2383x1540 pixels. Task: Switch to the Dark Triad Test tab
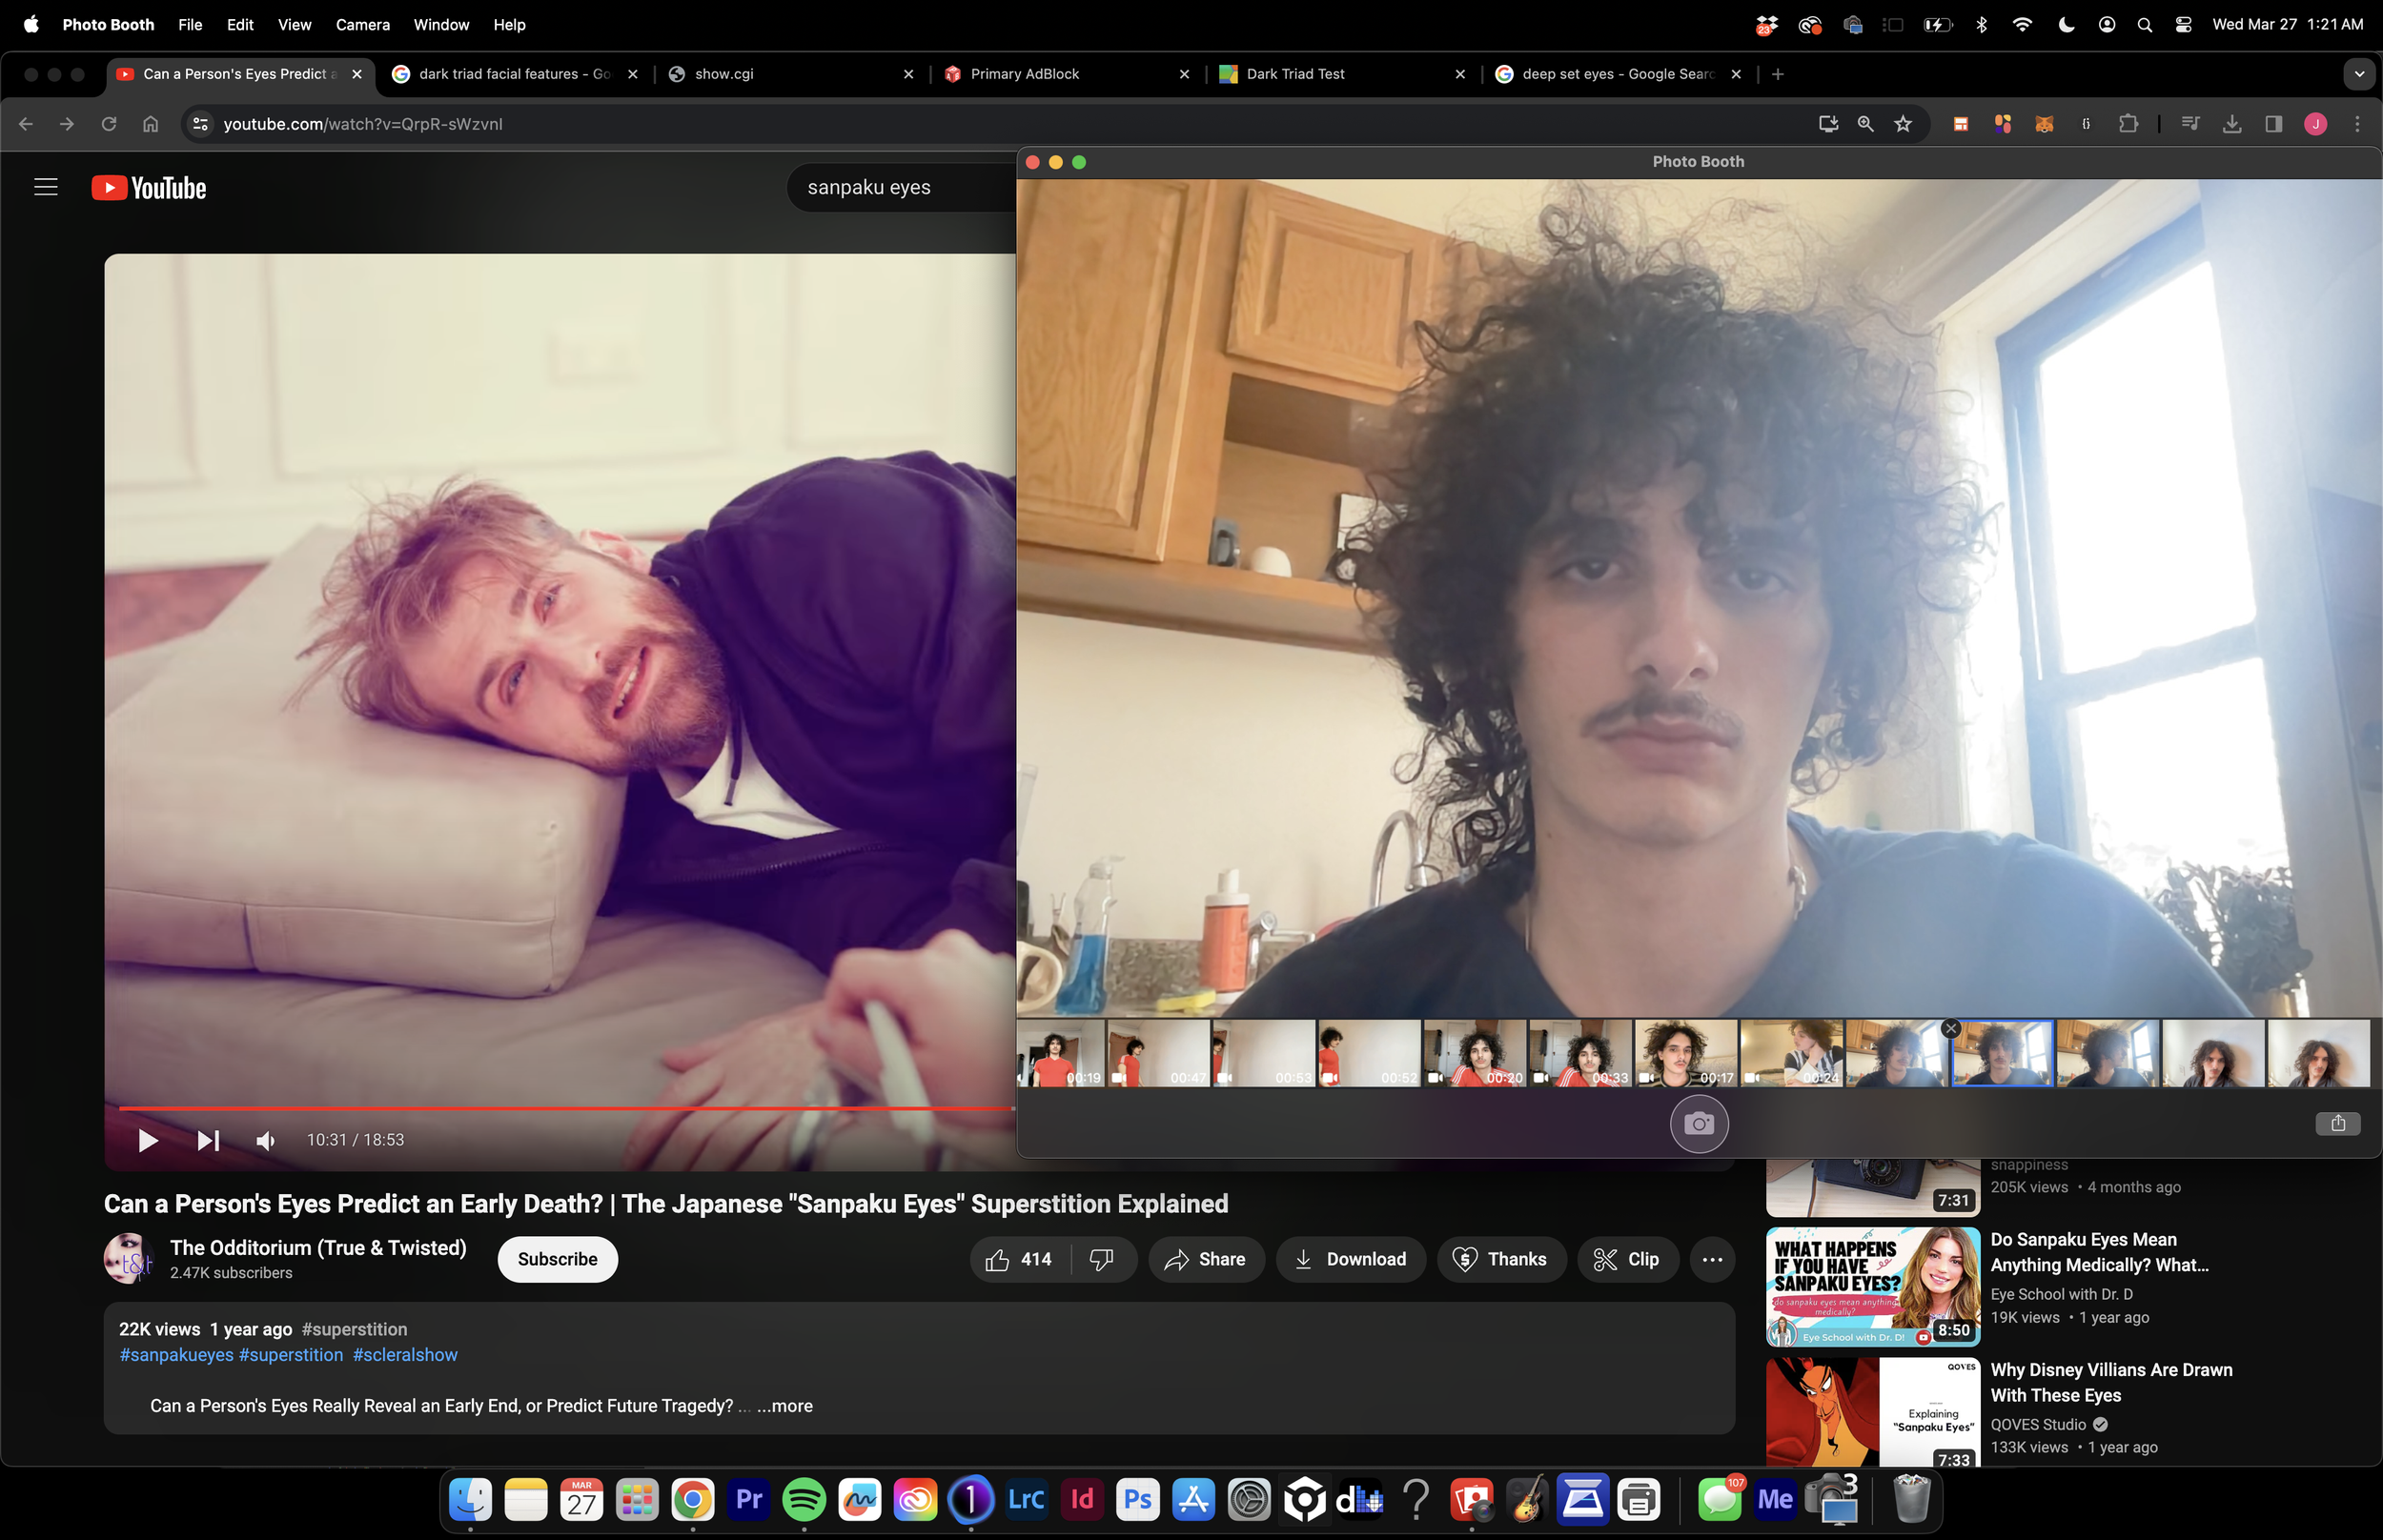[1295, 74]
